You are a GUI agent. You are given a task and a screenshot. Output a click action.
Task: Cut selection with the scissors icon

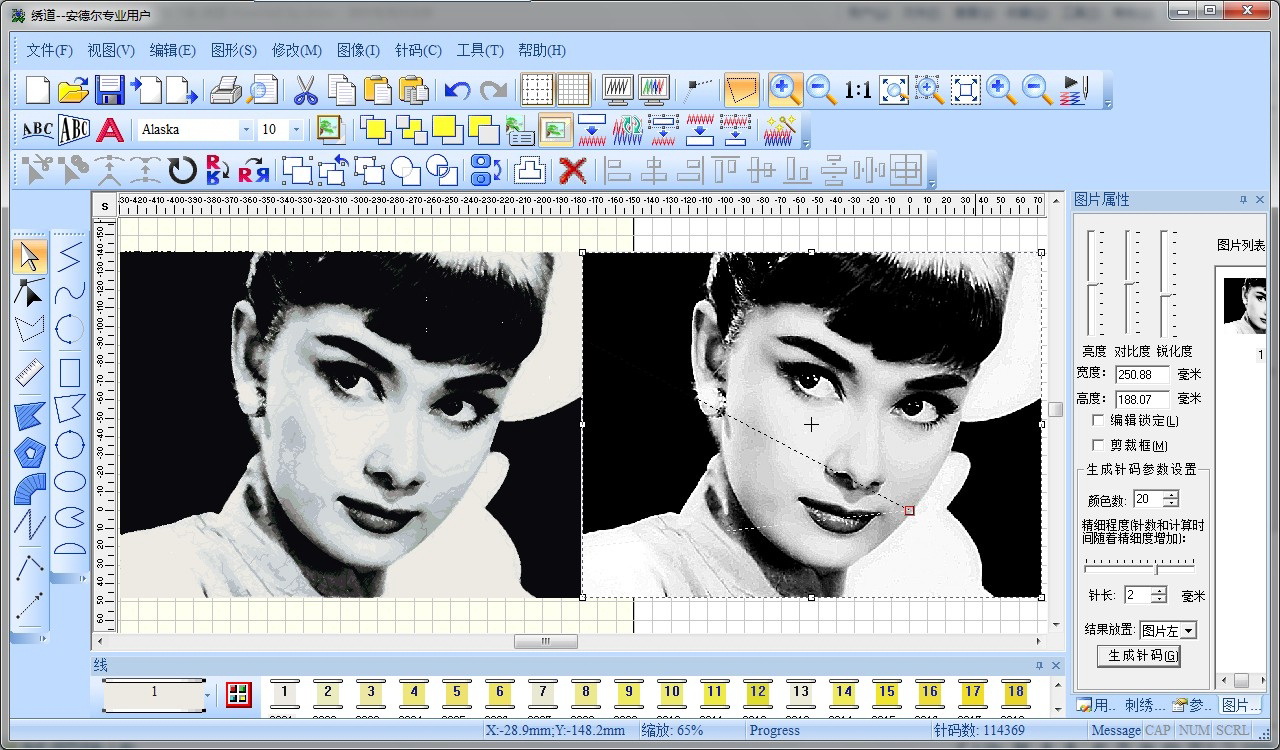click(305, 90)
